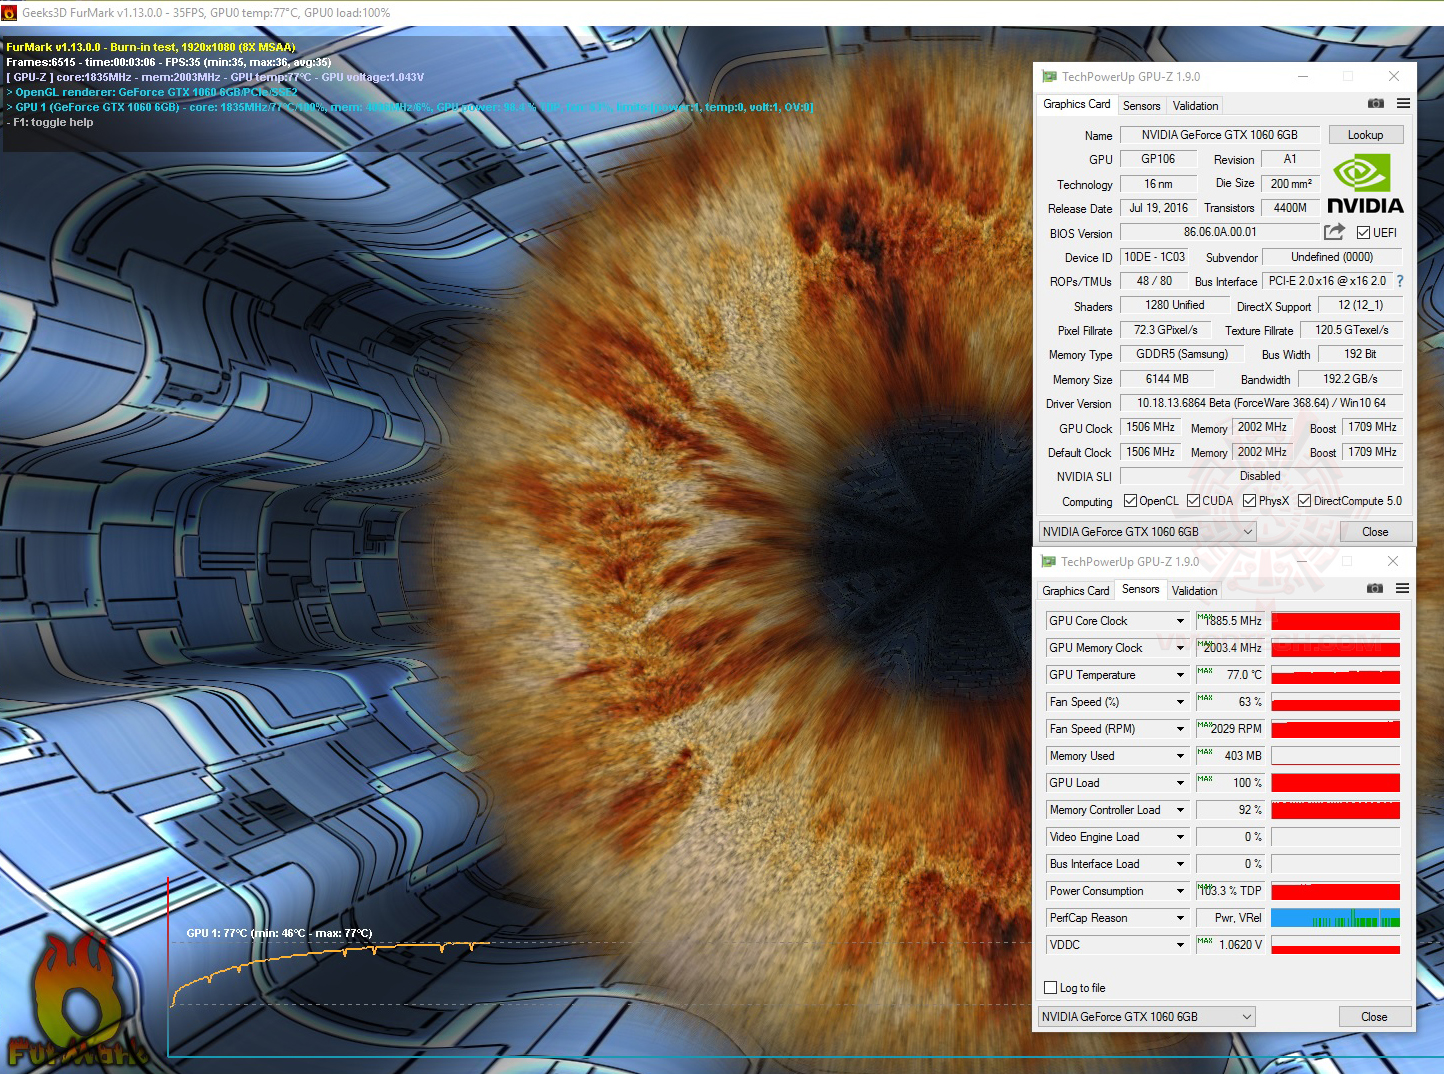Open the hamburger menu in Sensors window
This screenshot has width=1444, height=1074.
coord(1402,589)
